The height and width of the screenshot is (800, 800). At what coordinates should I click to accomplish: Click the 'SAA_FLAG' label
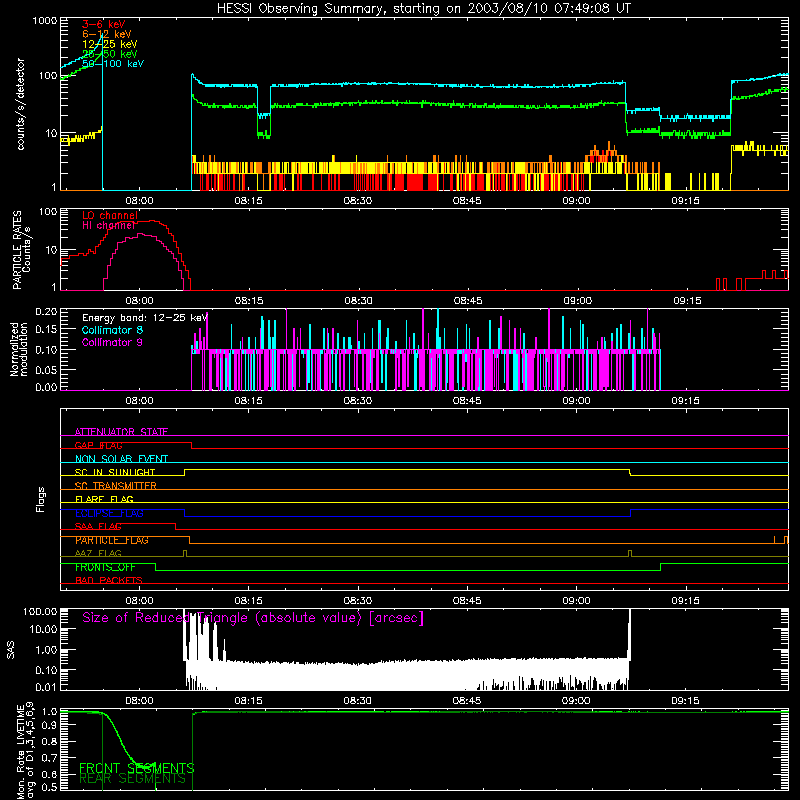pos(98,527)
